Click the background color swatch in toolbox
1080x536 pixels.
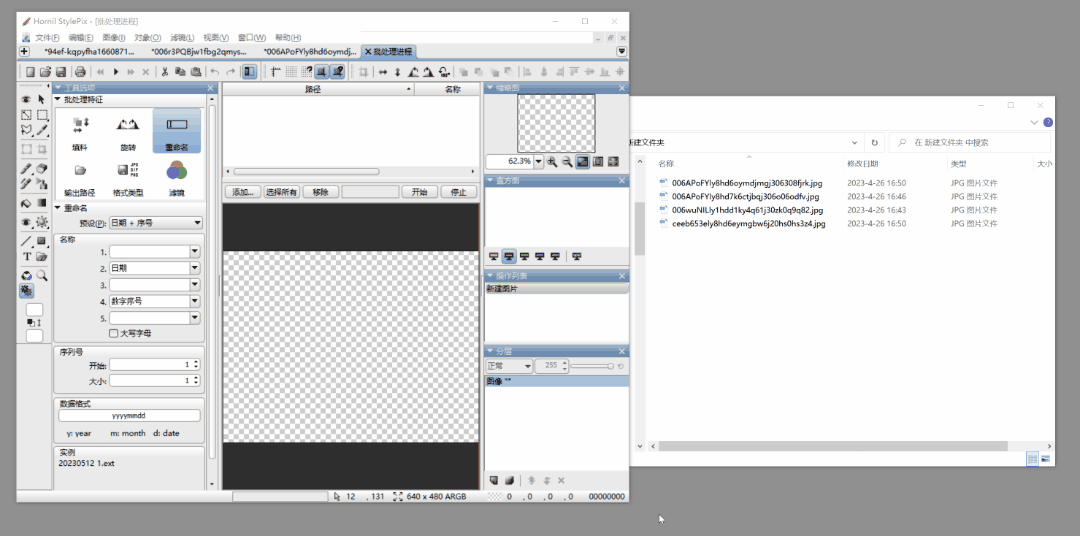[34, 336]
